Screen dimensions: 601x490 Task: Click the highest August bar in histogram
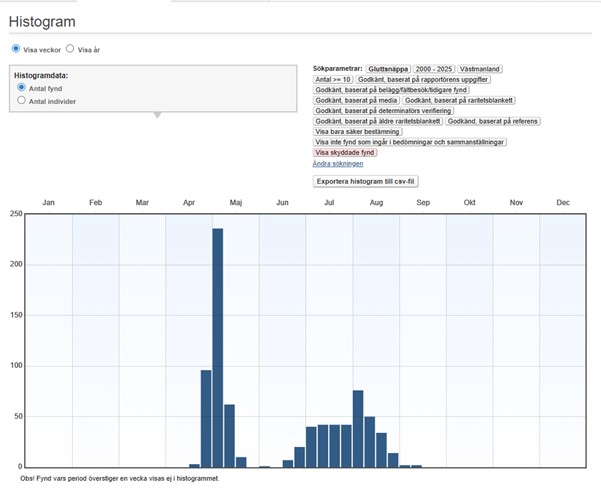(x=358, y=428)
